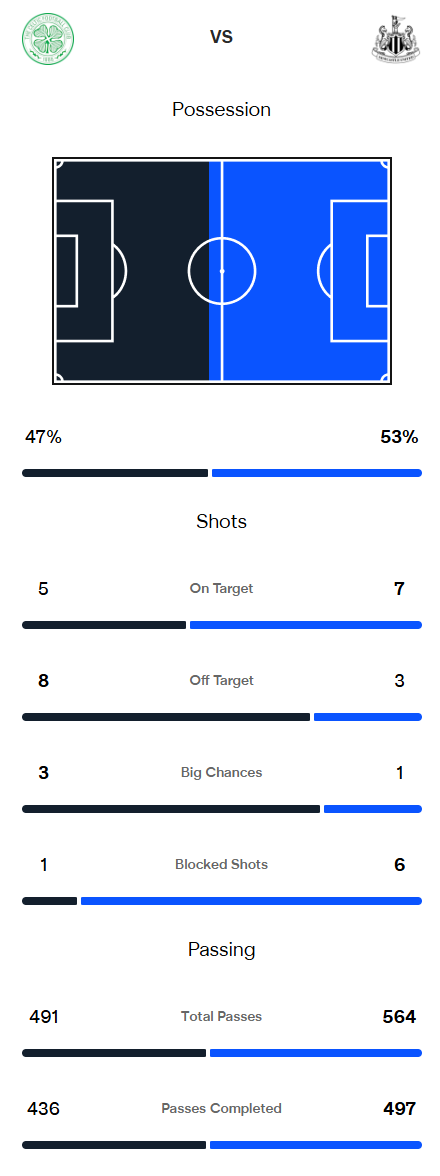Click the blue possession bar segment
Screen dimensions: 440x1176
point(316,473)
